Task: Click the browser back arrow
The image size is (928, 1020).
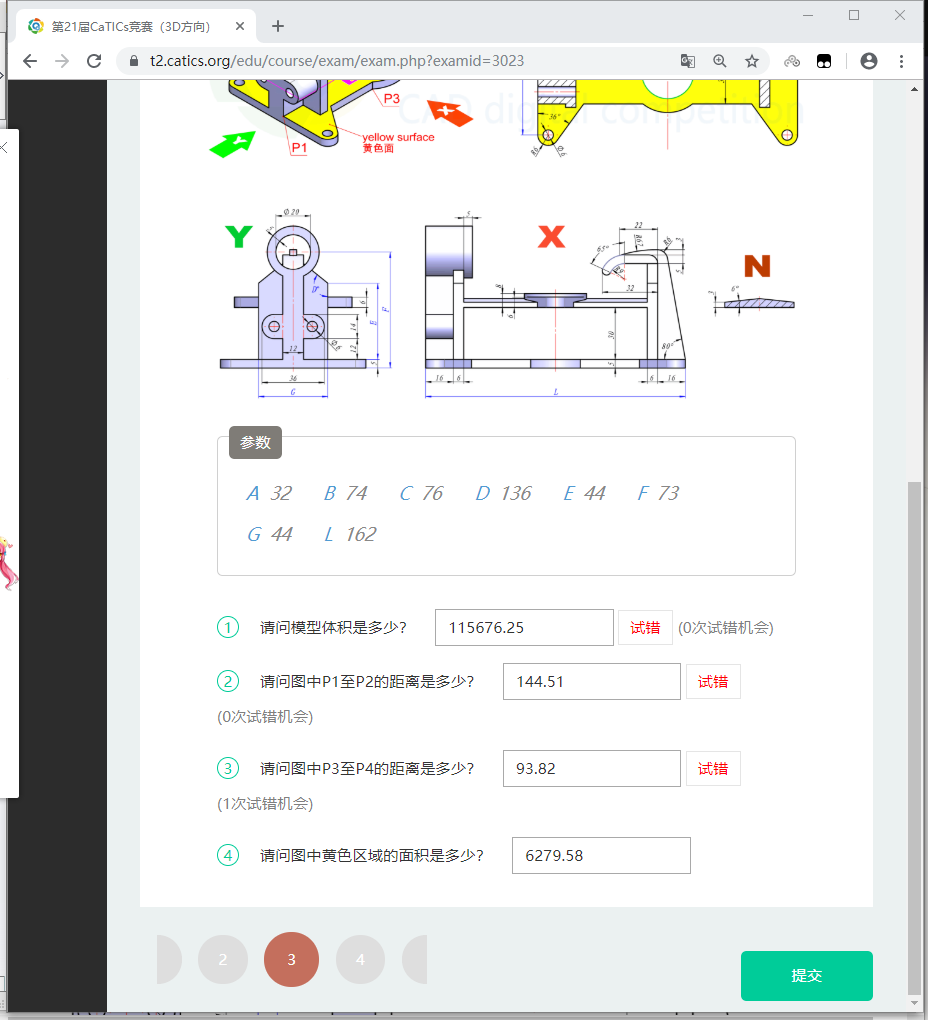Action: tap(30, 61)
